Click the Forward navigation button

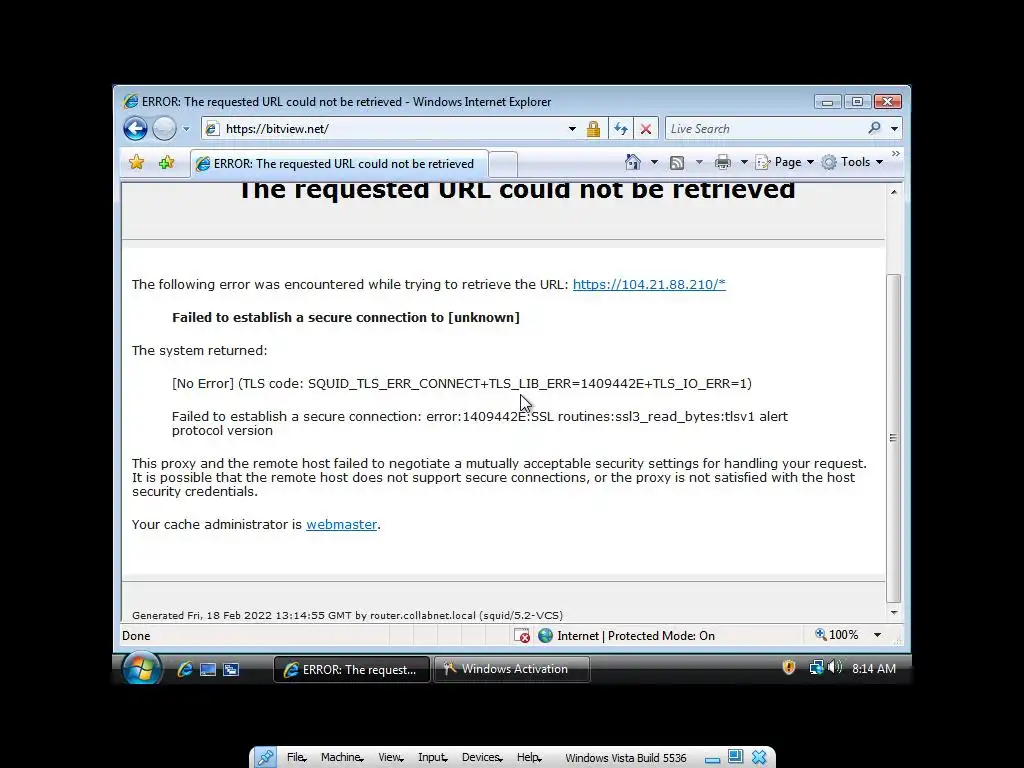pos(165,129)
